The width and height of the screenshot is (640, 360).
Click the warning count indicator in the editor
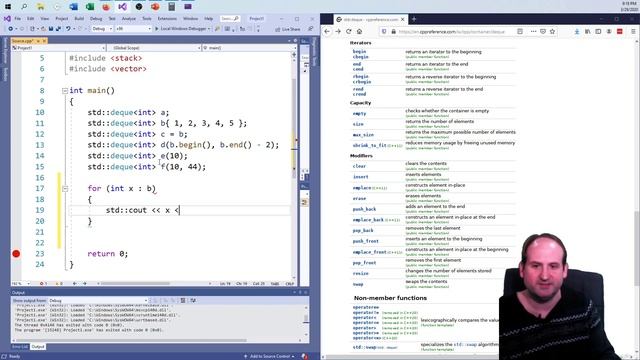click(59, 283)
